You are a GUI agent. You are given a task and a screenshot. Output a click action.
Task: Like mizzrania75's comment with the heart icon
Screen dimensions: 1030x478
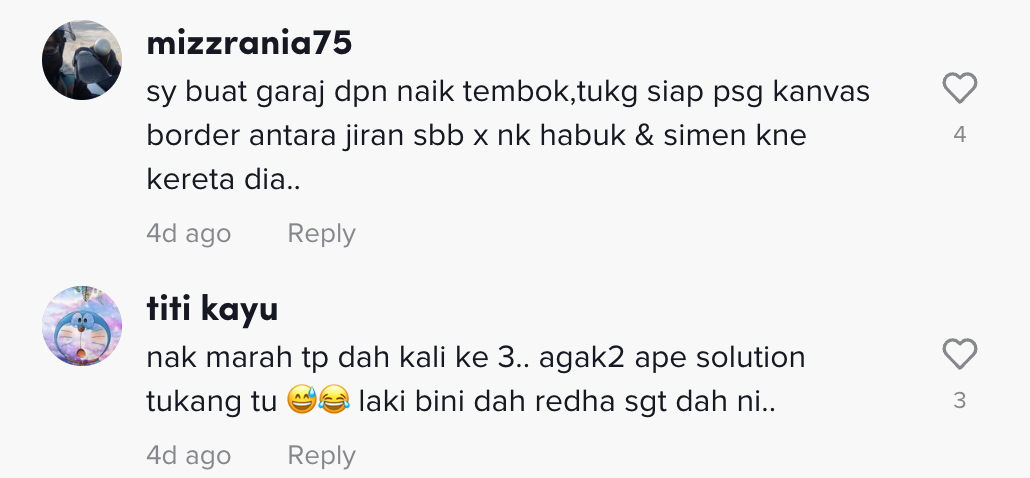pyautogui.click(x=960, y=89)
